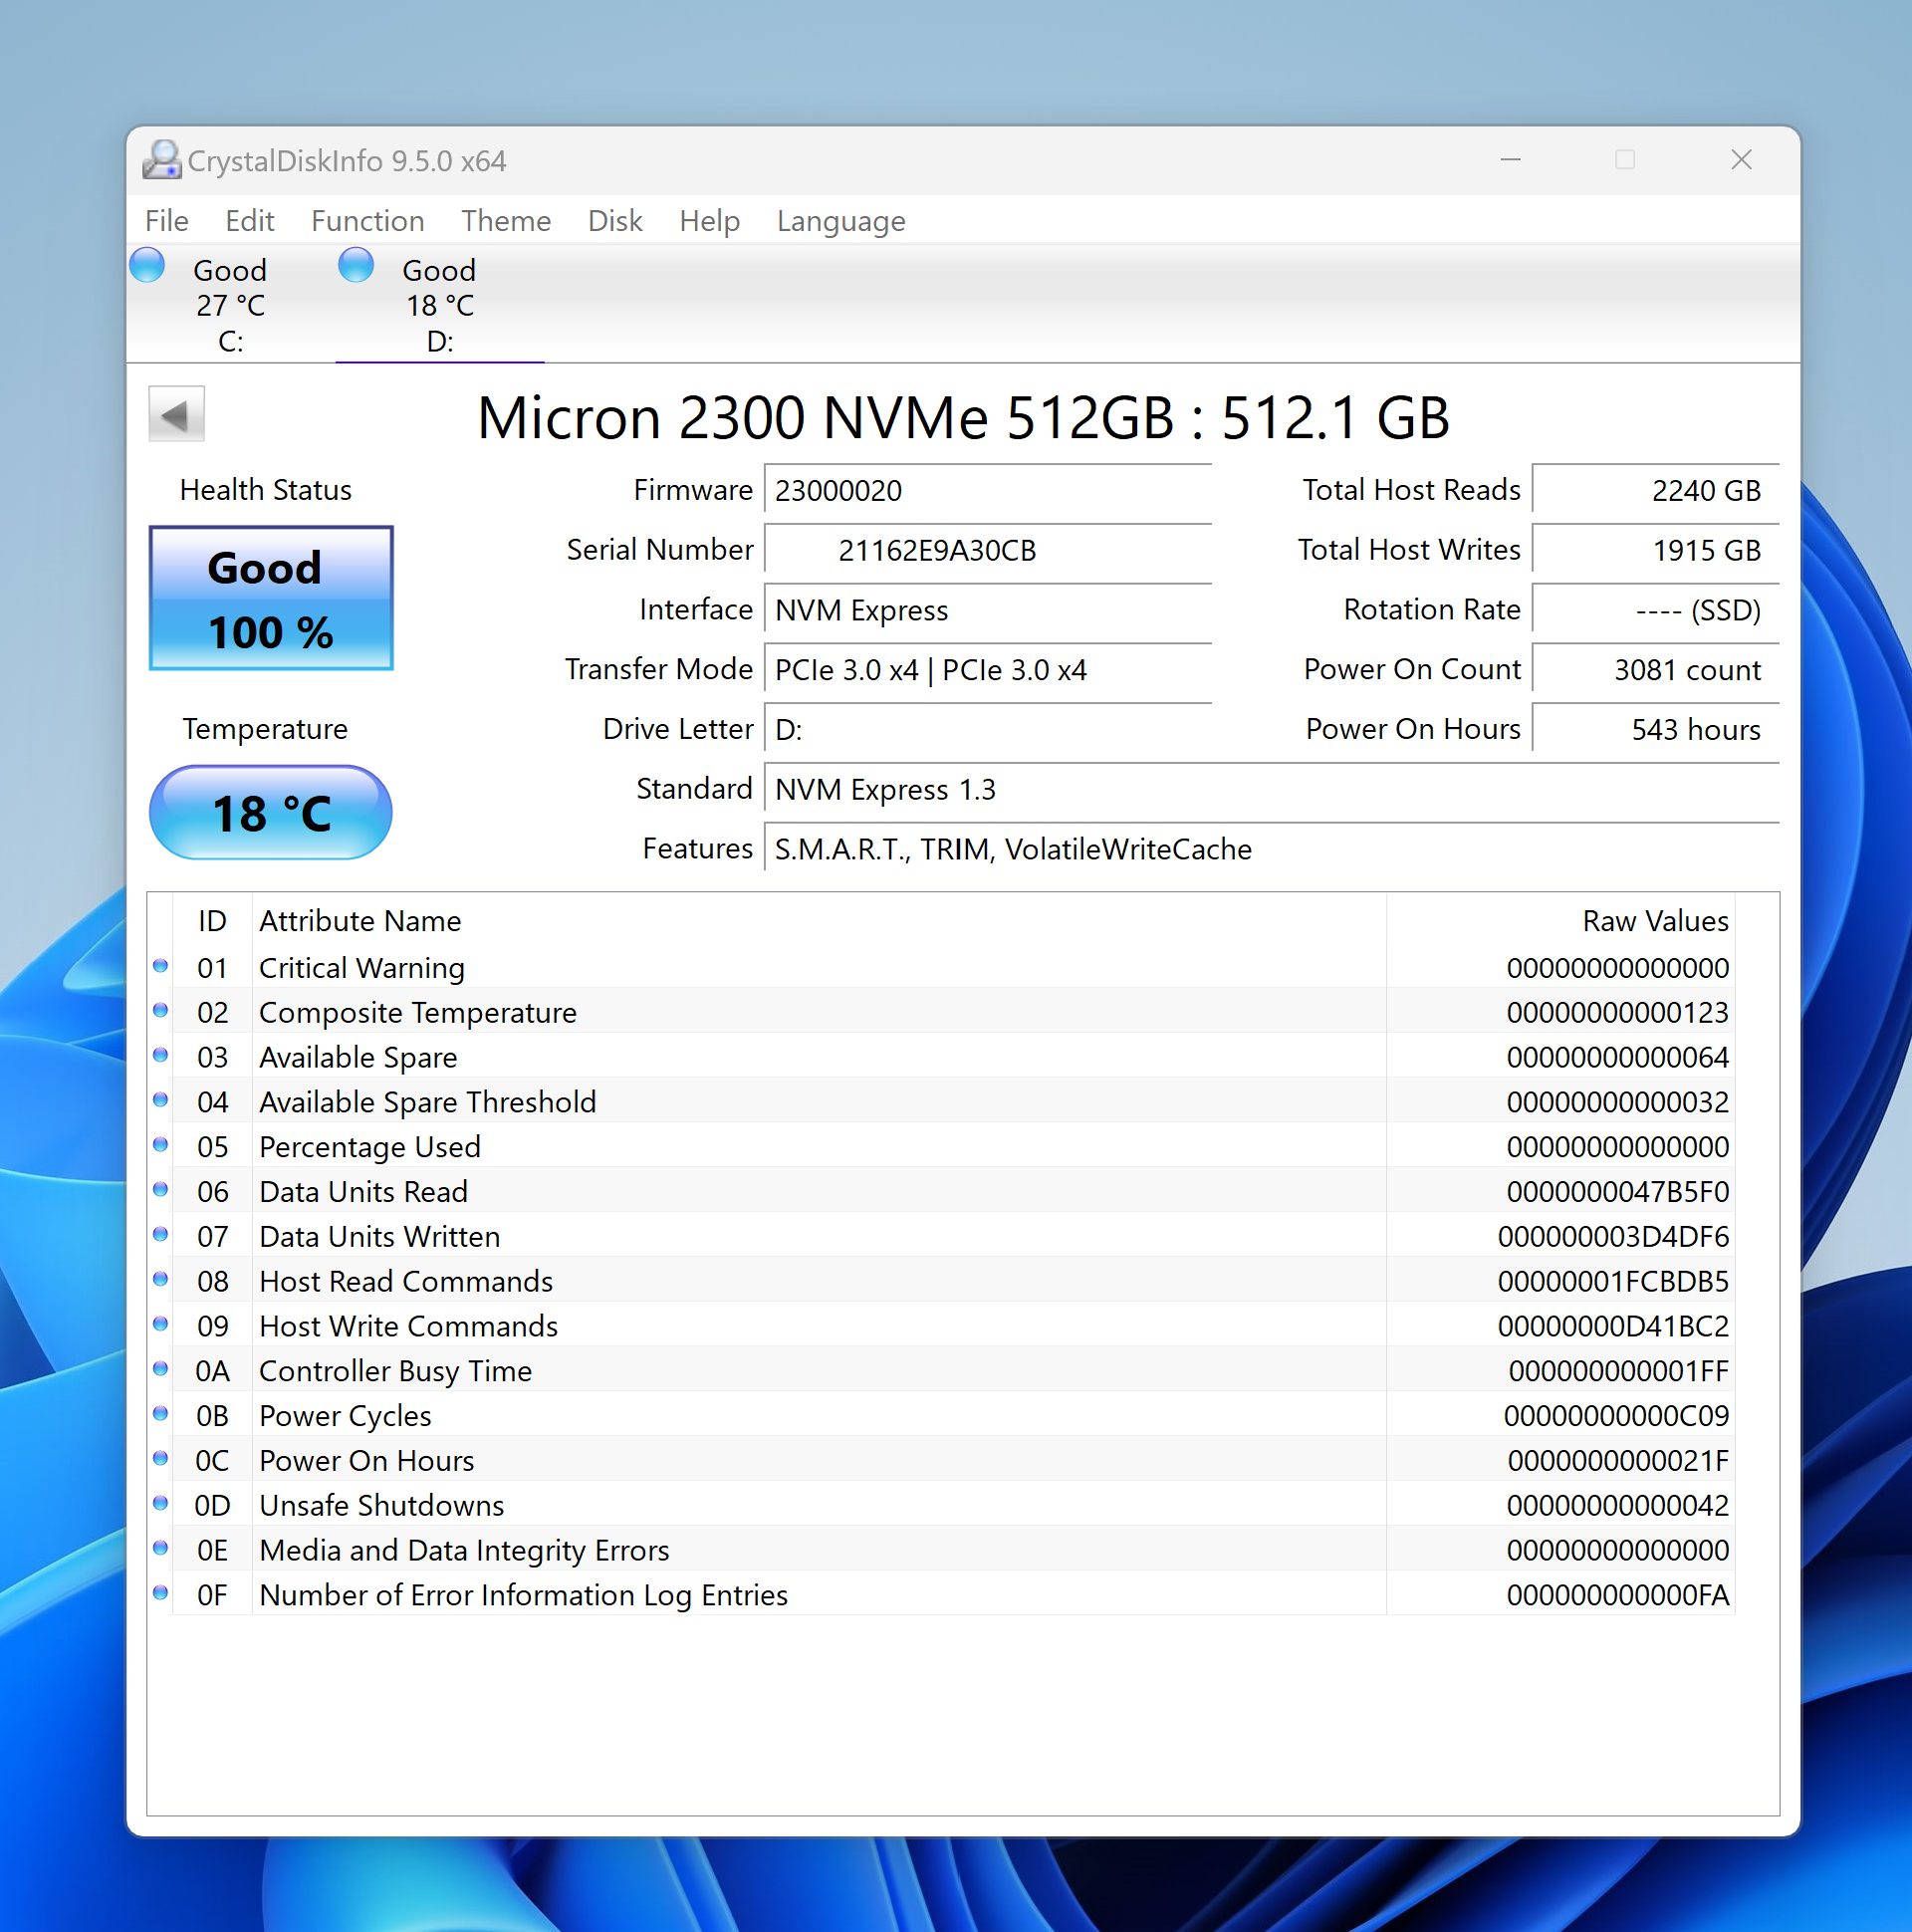Click the ID column header
This screenshot has height=1932, width=1912.
point(212,921)
